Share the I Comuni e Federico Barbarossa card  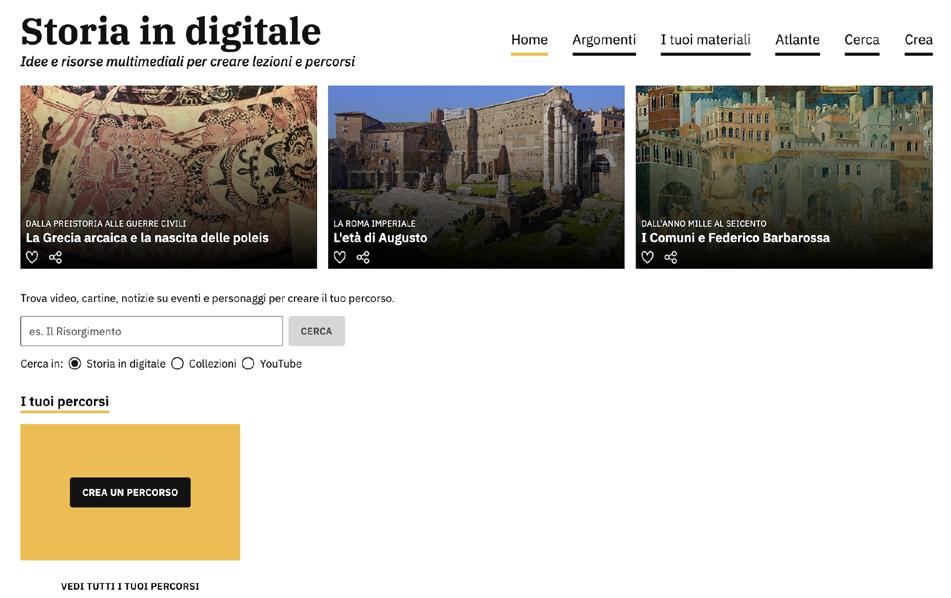(x=671, y=257)
